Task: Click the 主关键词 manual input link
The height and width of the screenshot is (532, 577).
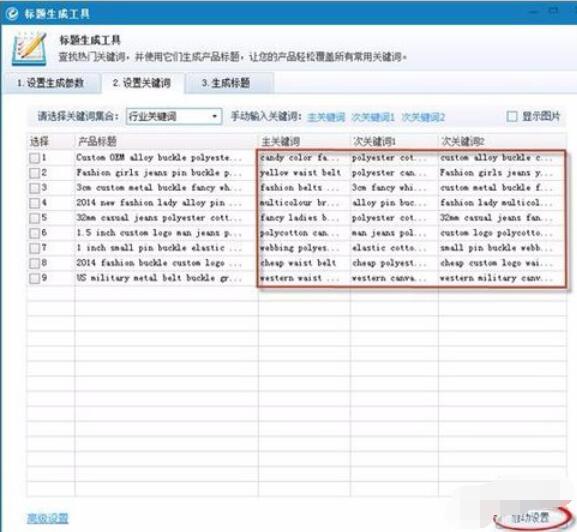Action: [x=326, y=117]
